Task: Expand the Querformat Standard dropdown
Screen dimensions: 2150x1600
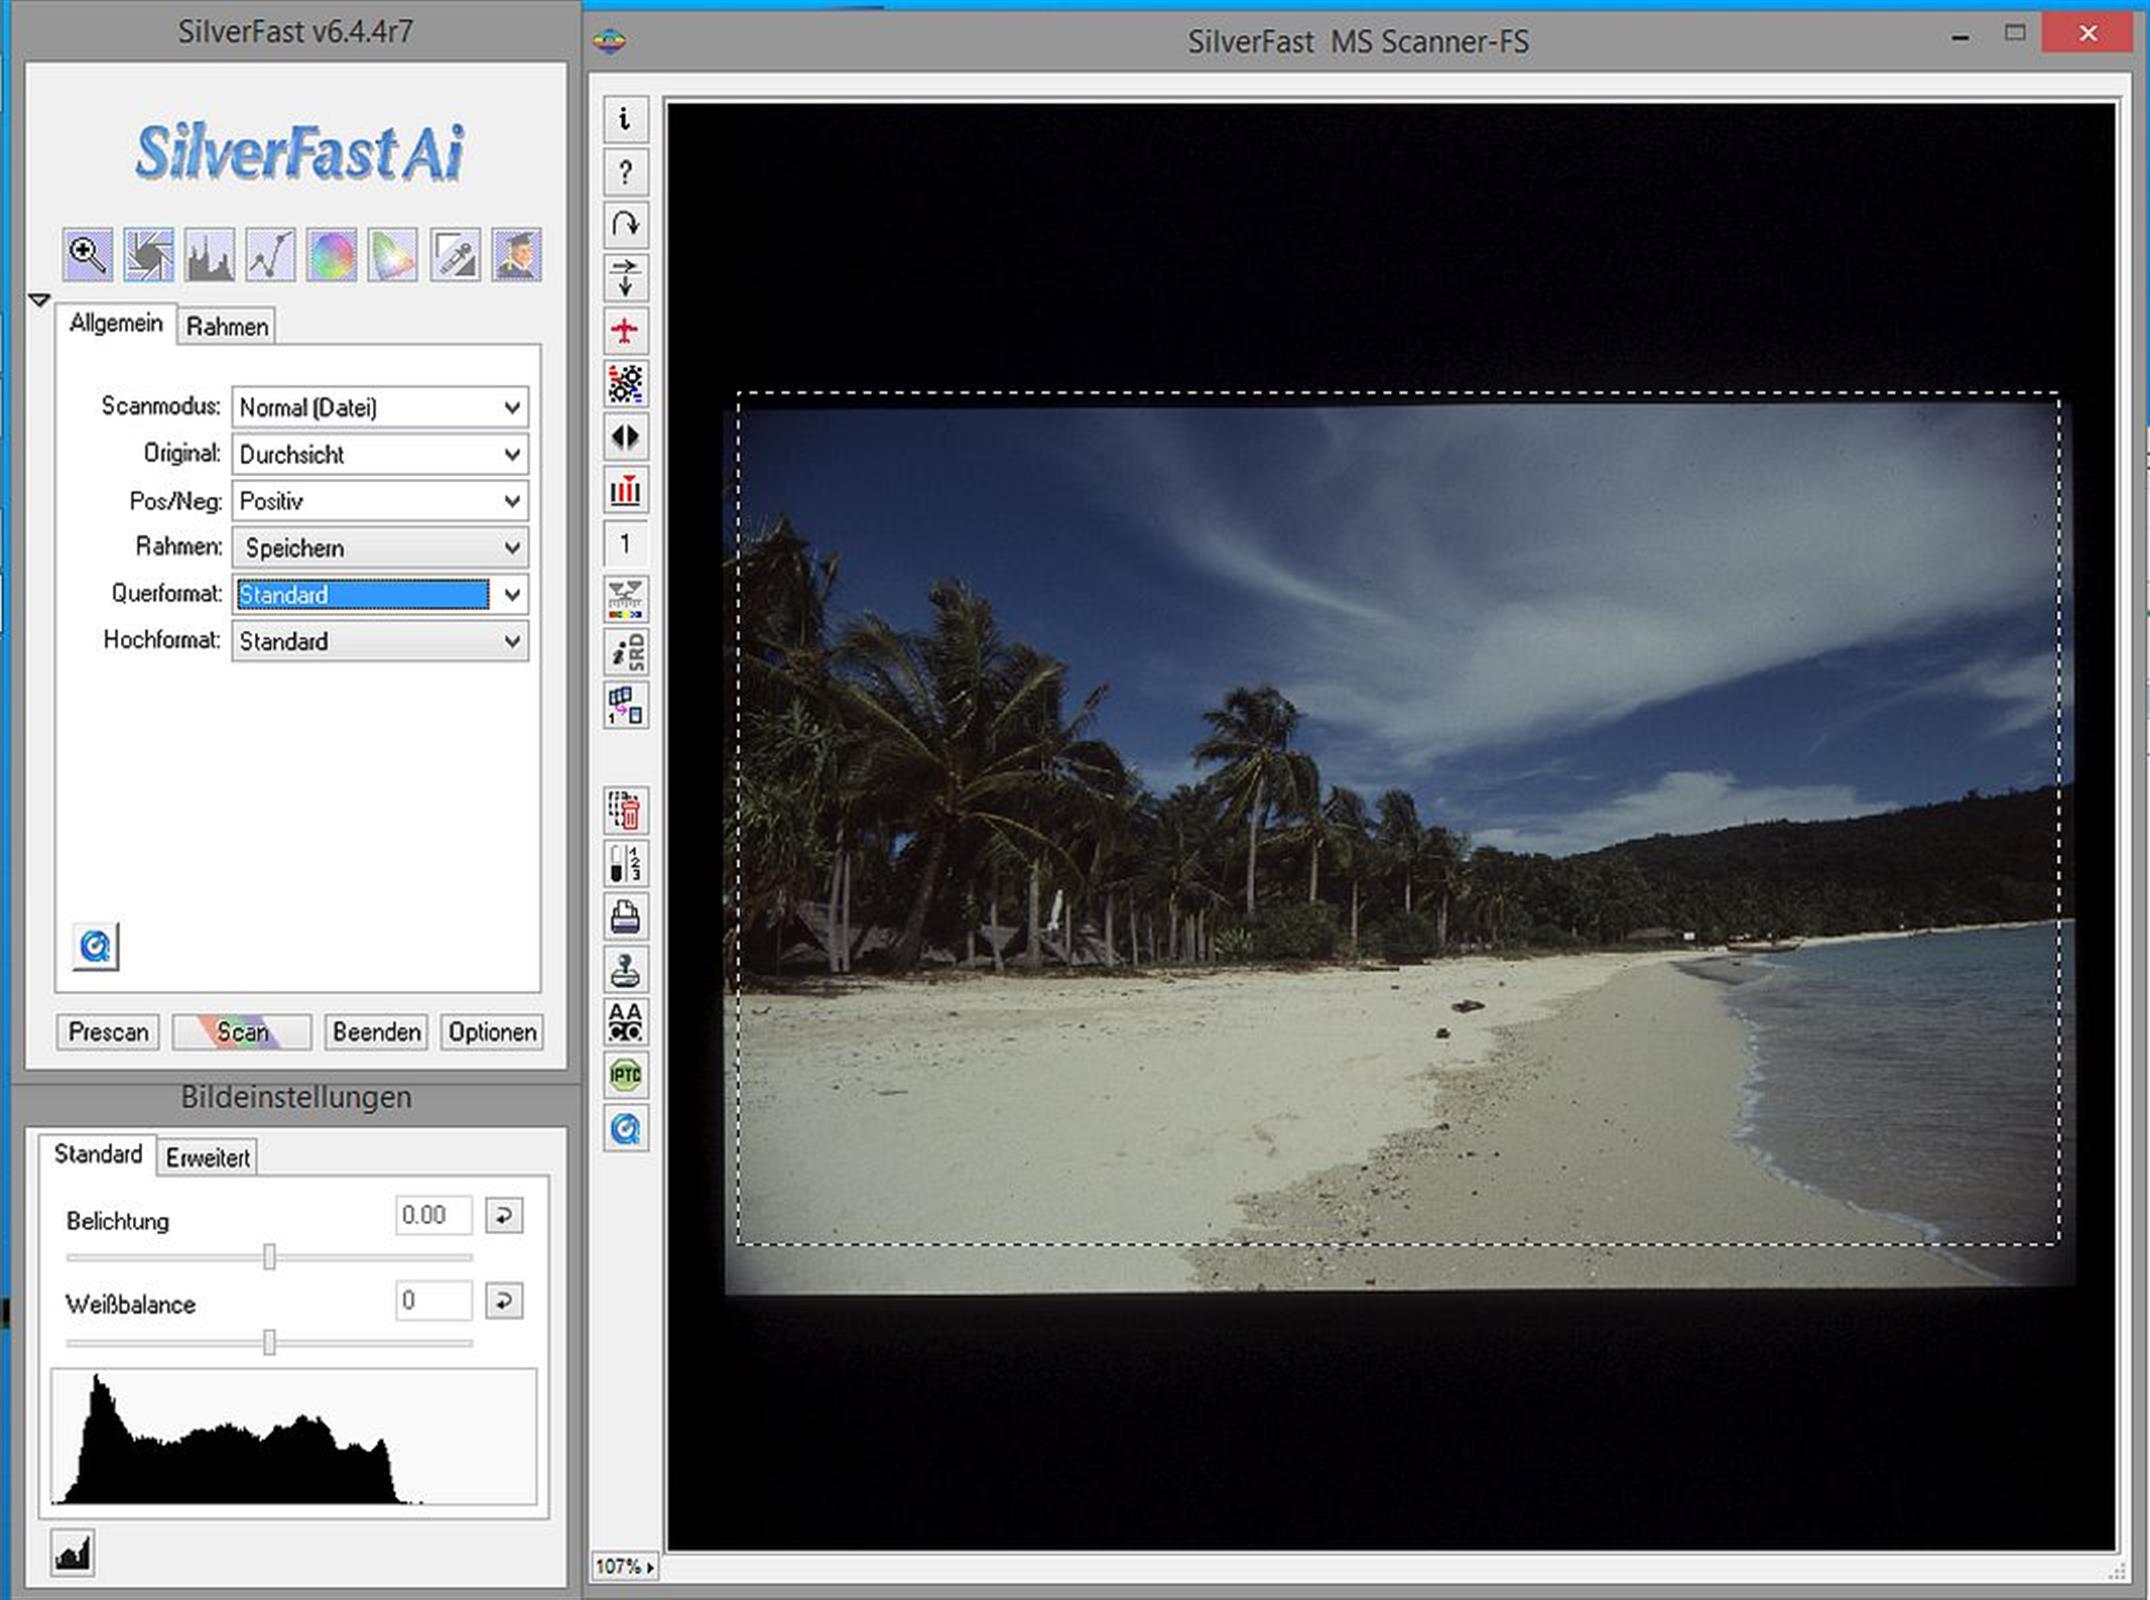Action: click(511, 595)
